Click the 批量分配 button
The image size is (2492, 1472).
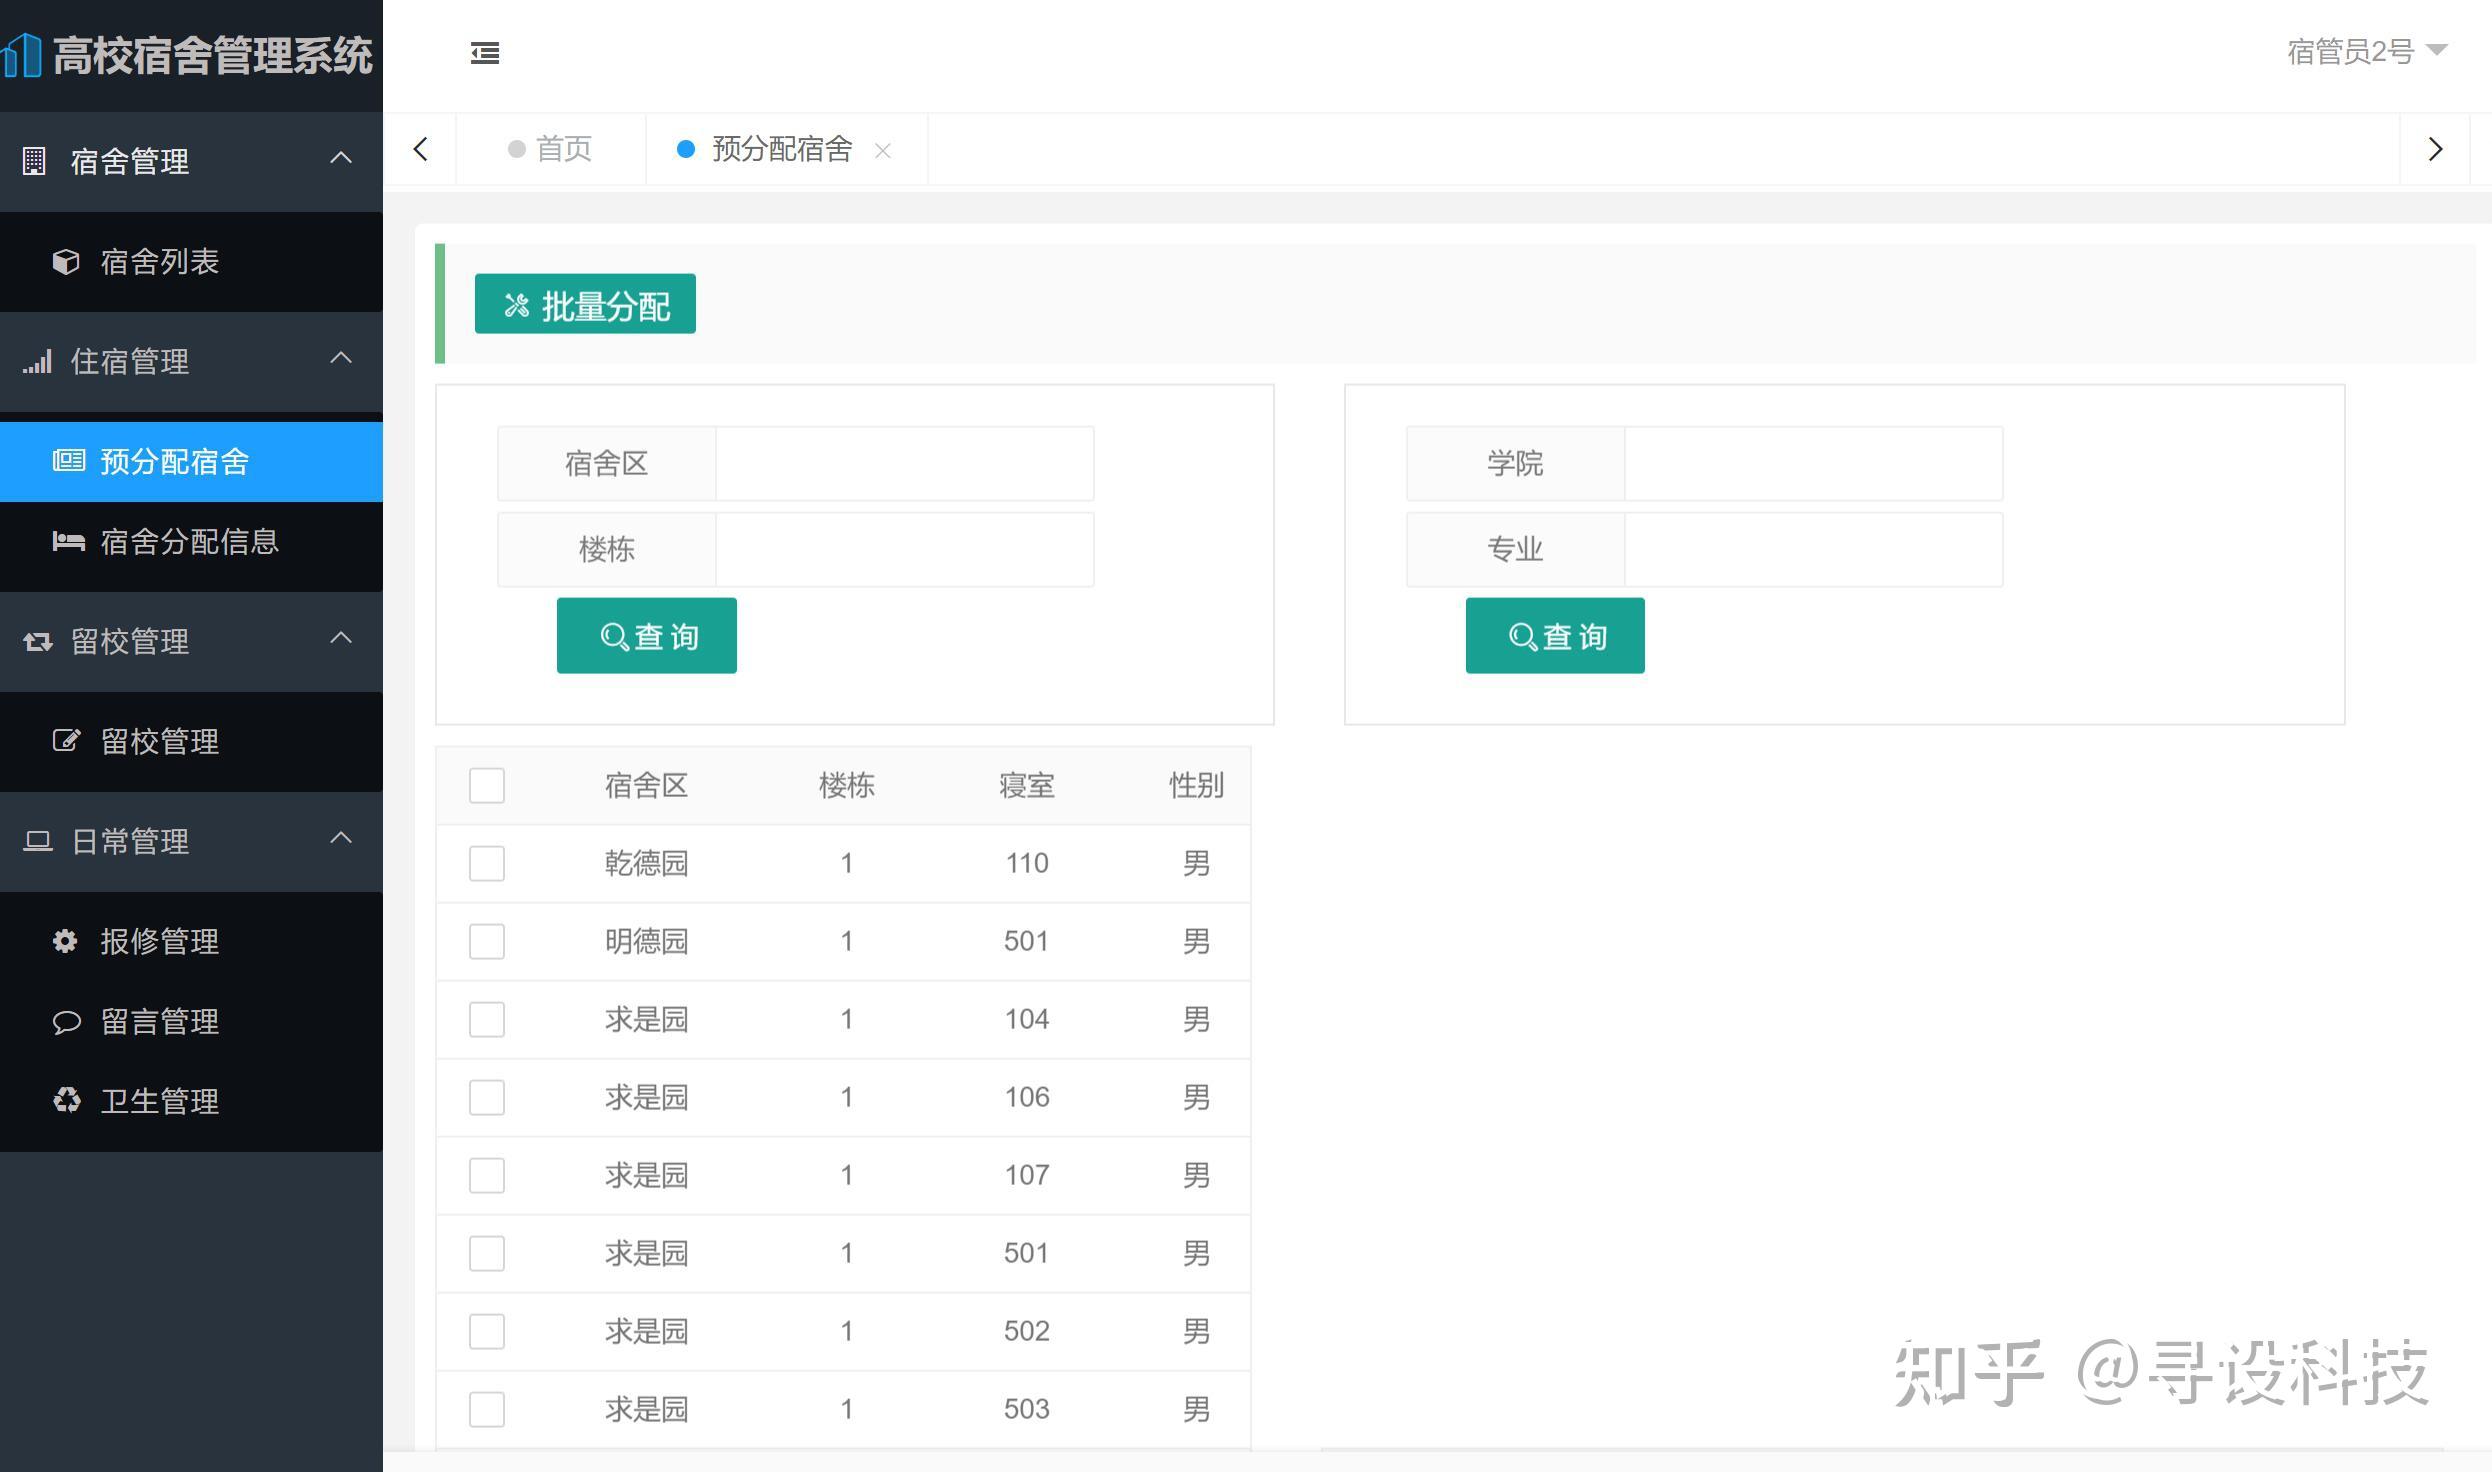[x=585, y=304]
